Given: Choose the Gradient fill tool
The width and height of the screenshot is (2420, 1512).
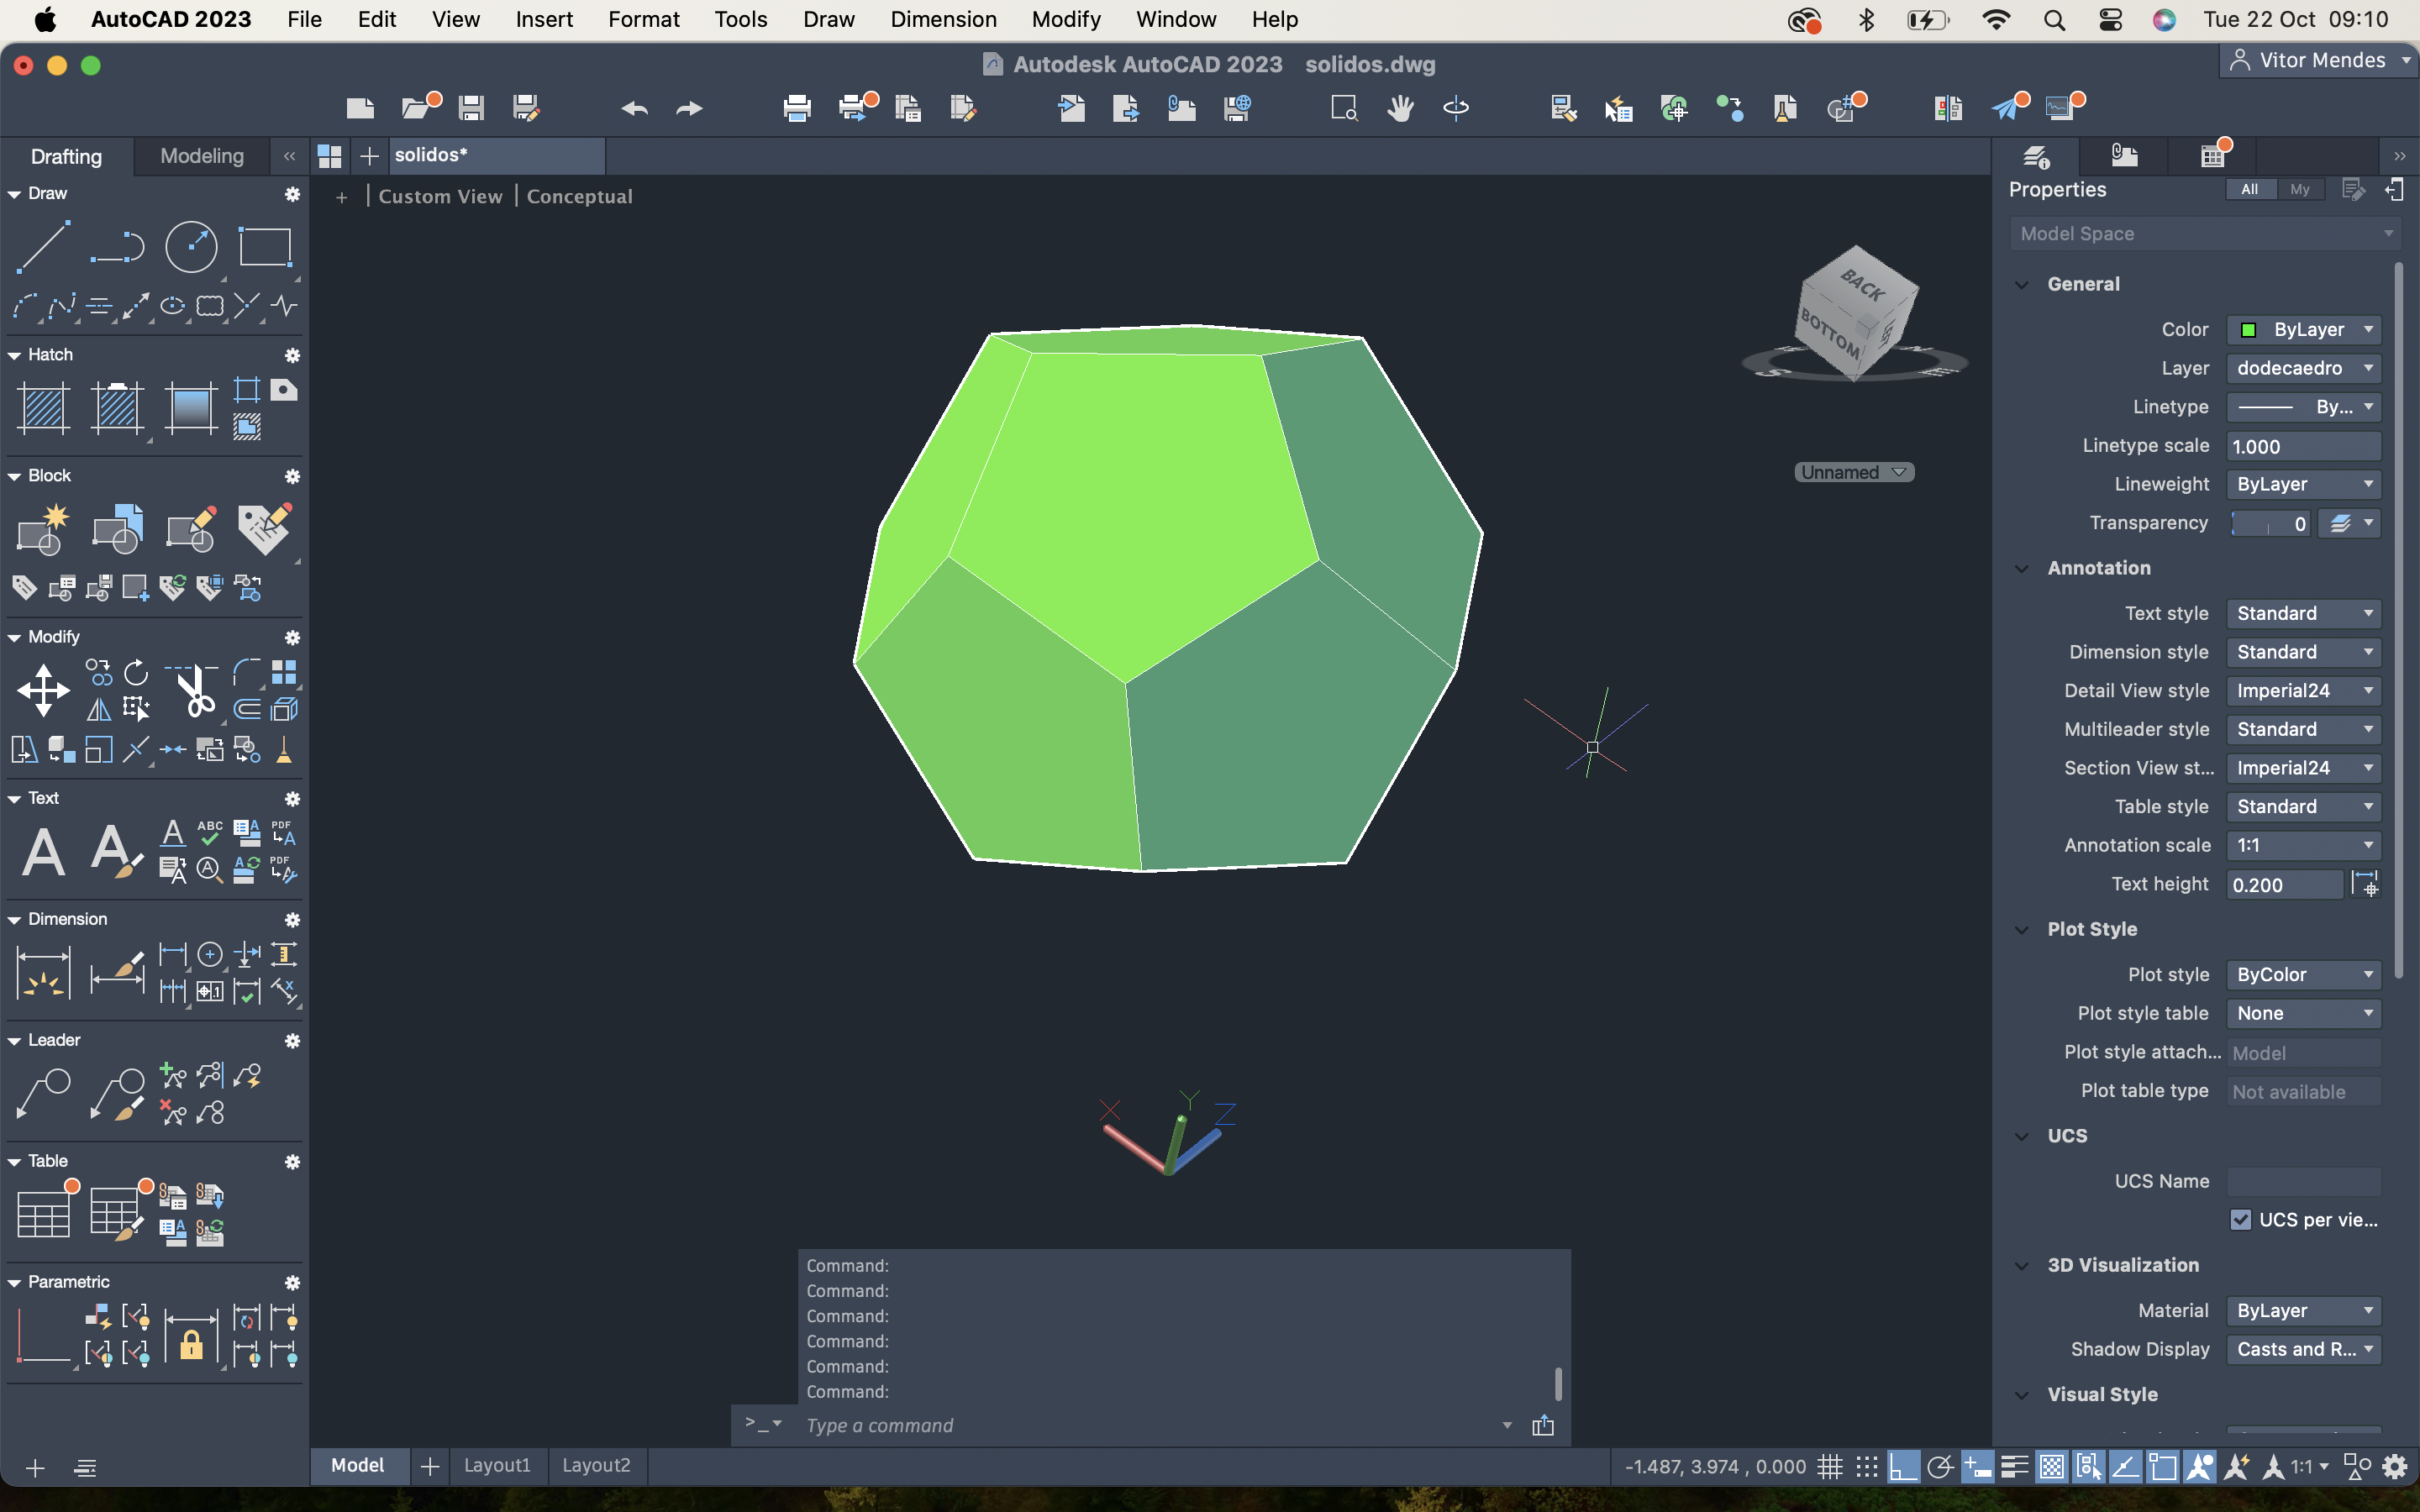Looking at the screenshot, I should (x=191, y=408).
